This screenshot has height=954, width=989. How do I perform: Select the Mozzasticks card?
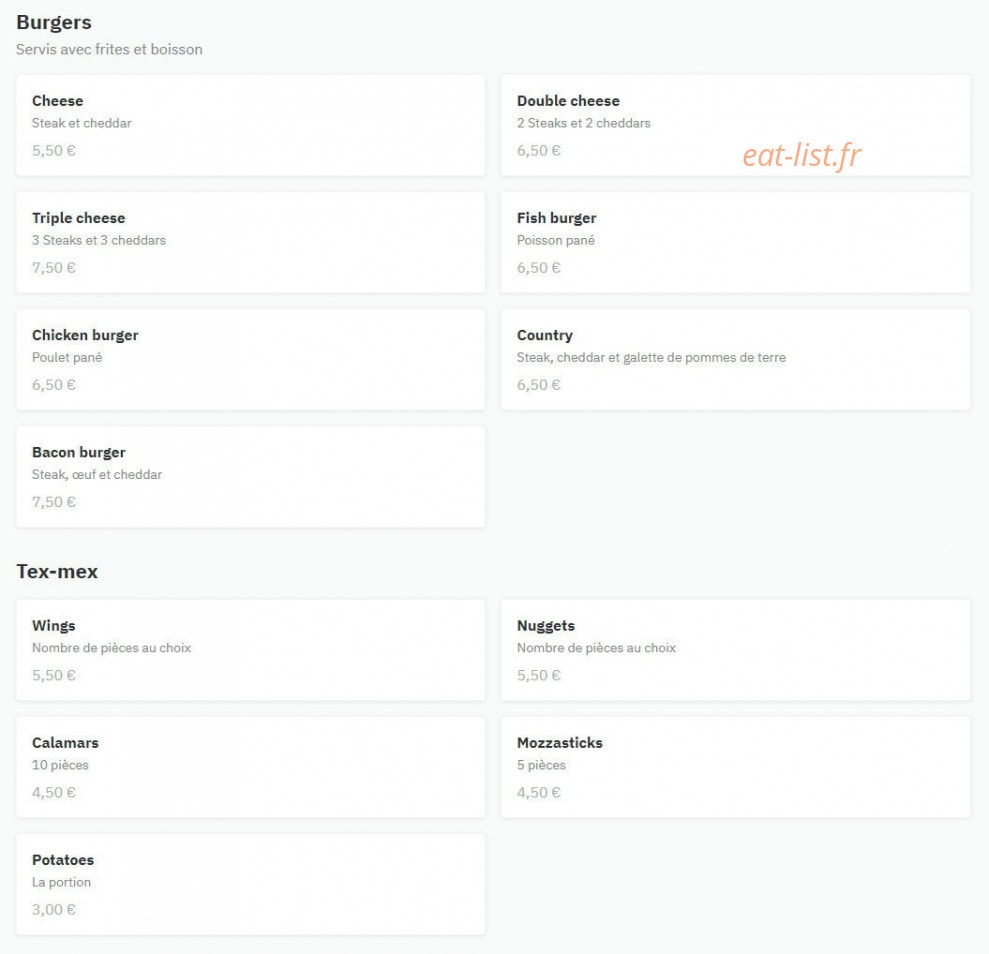coord(735,767)
